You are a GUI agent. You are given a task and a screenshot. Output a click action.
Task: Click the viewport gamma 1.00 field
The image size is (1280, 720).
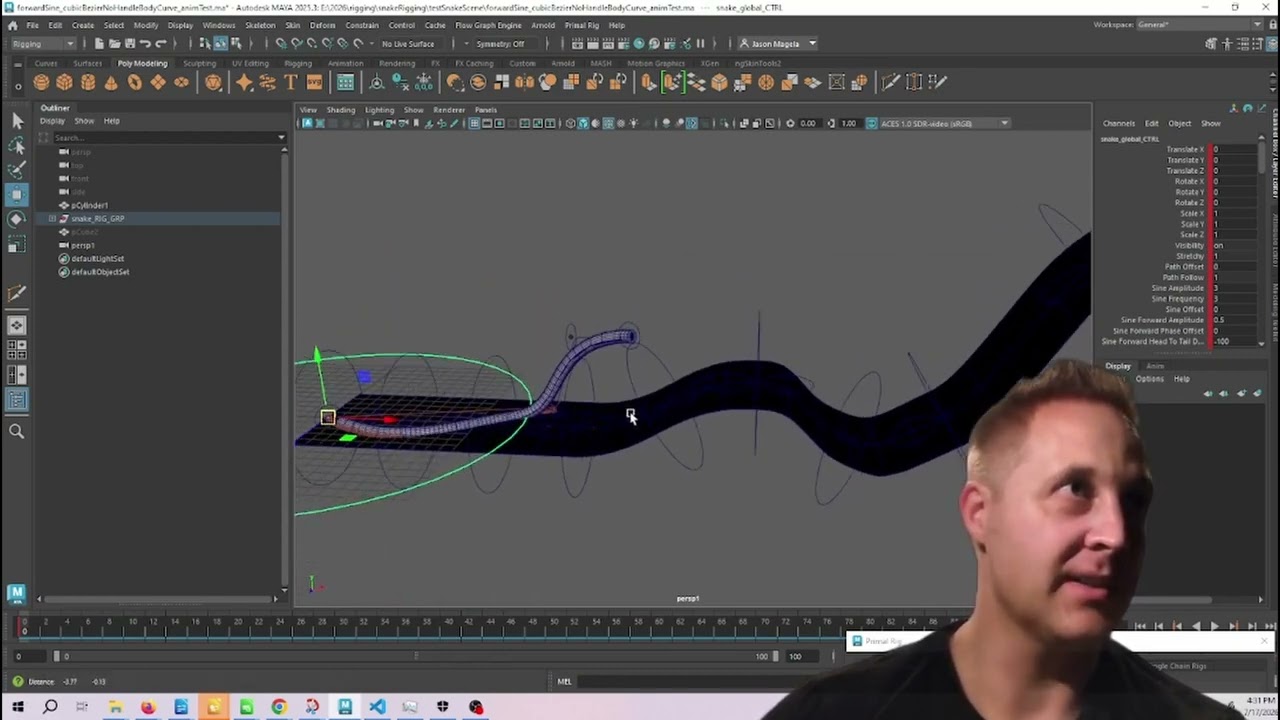848,123
